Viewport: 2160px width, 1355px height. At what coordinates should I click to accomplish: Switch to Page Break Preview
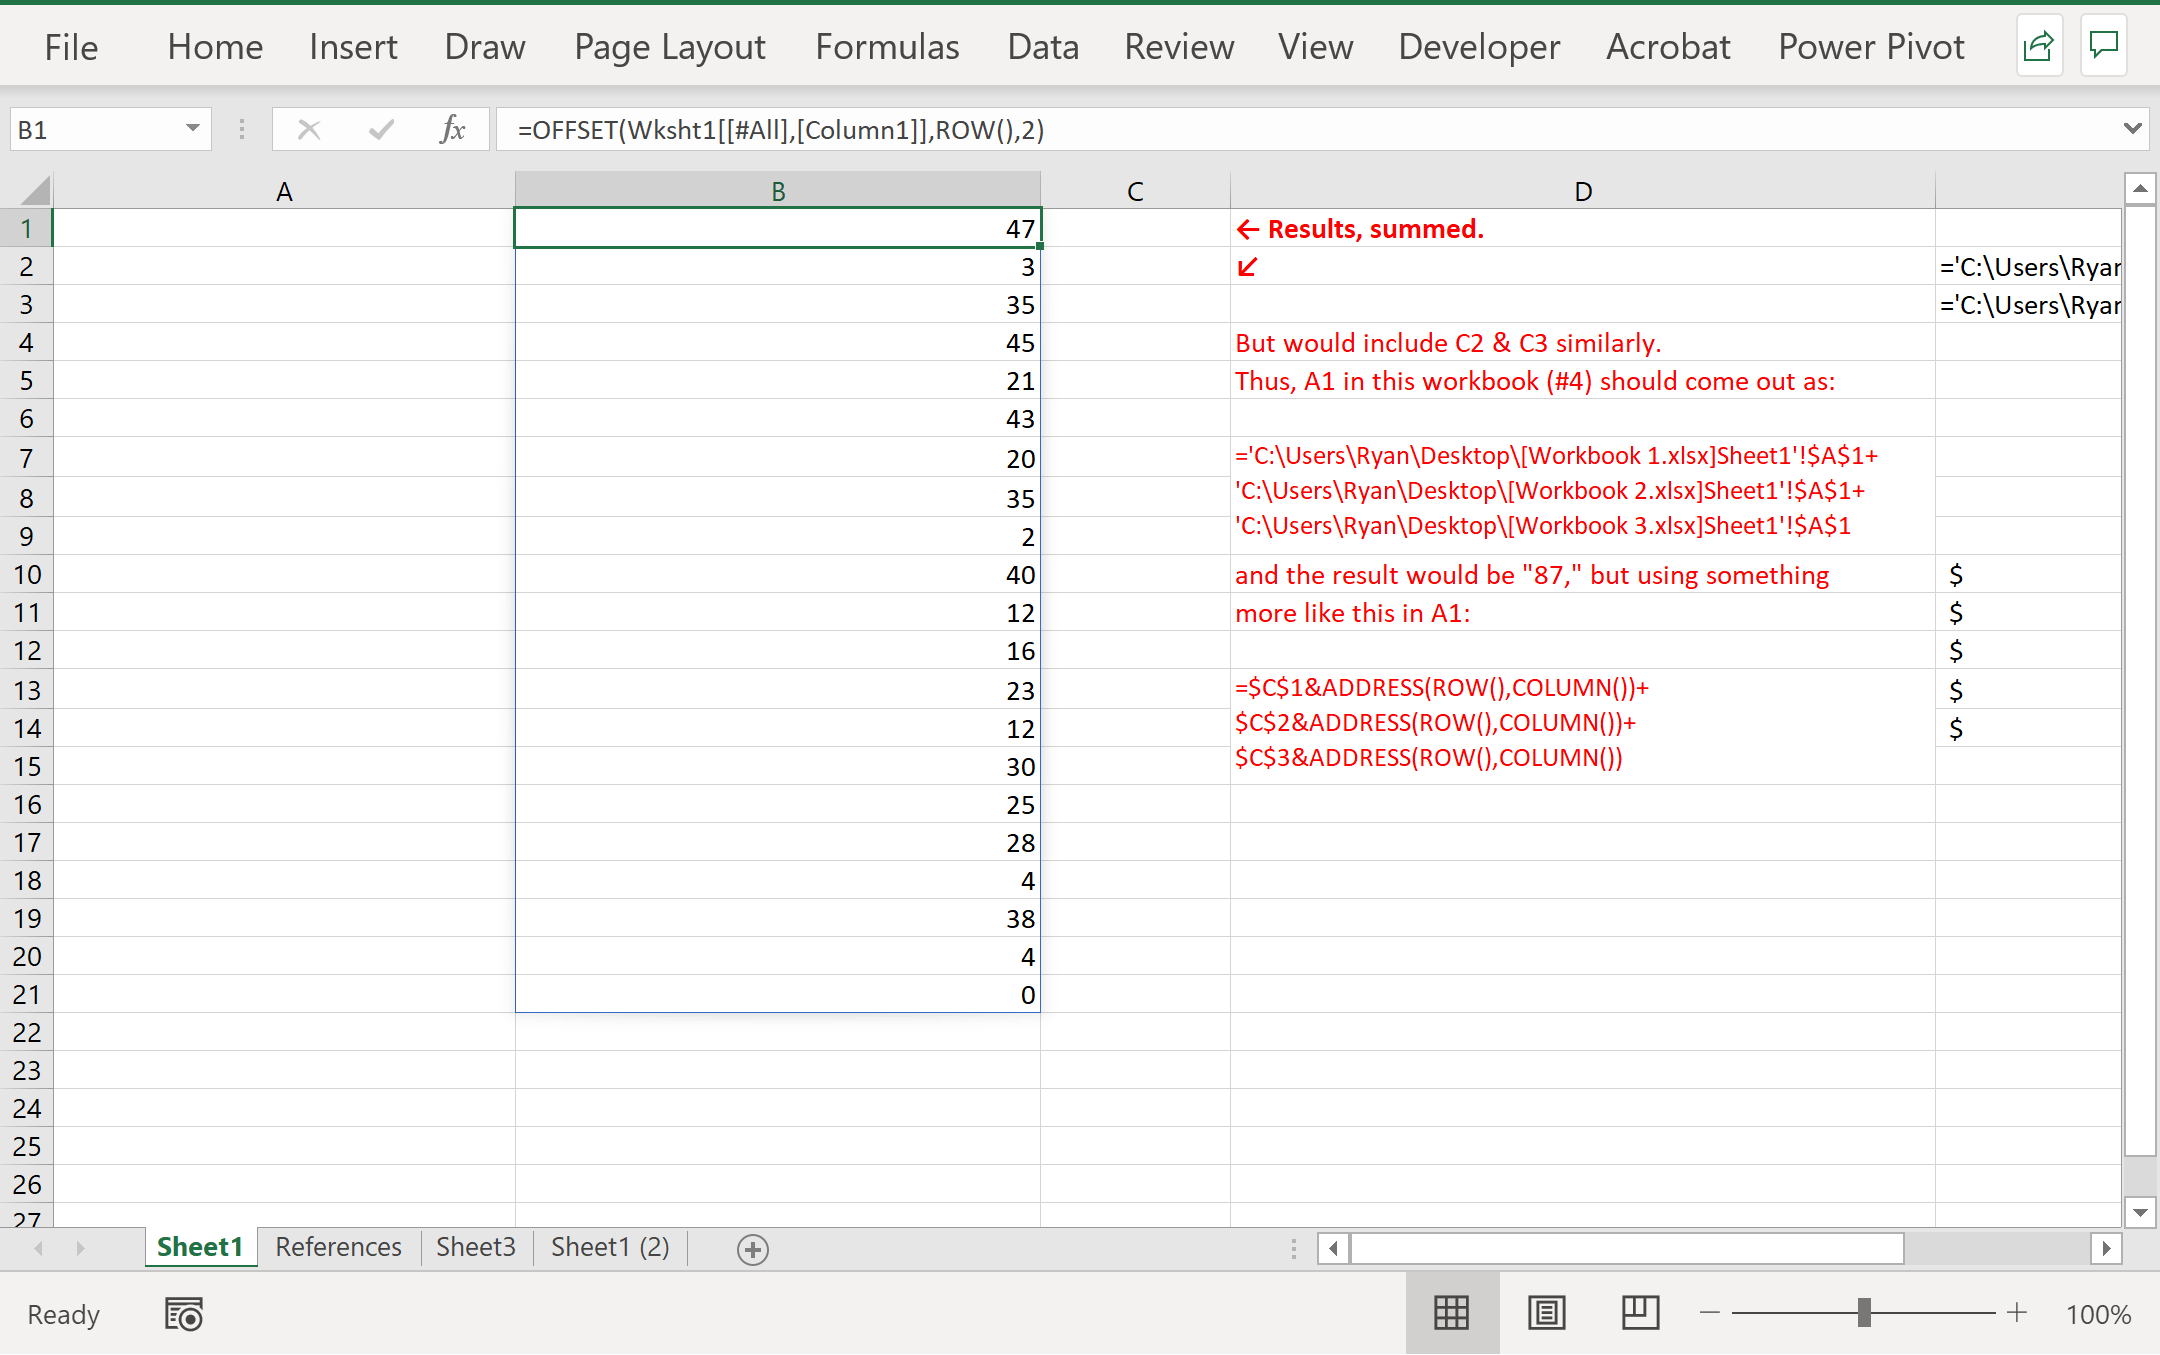[1640, 1313]
